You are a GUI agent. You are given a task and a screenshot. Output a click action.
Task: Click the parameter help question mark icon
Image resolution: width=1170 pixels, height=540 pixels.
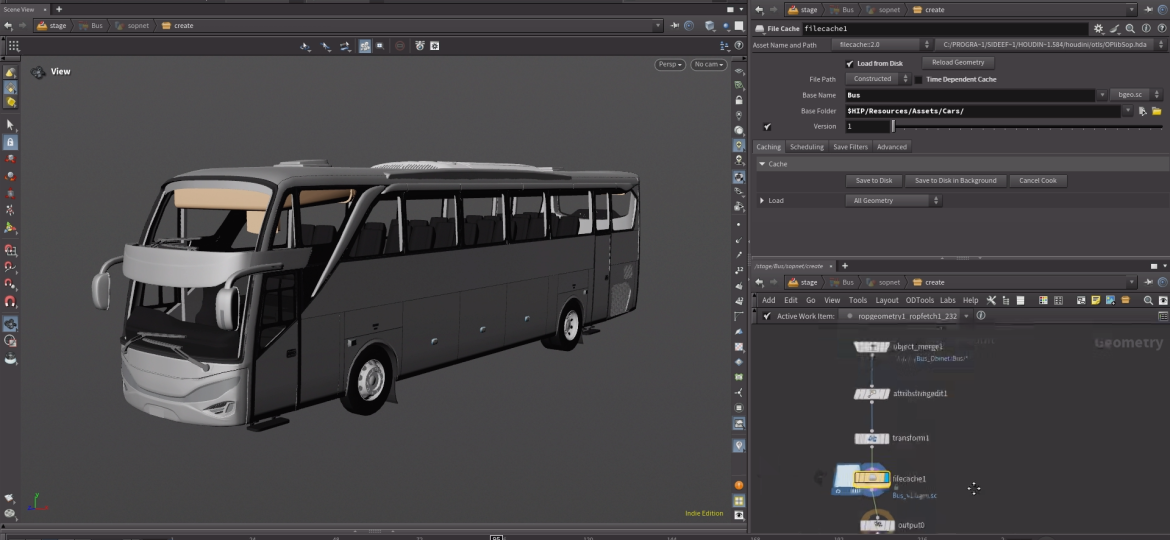pyautogui.click(x=1160, y=29)
